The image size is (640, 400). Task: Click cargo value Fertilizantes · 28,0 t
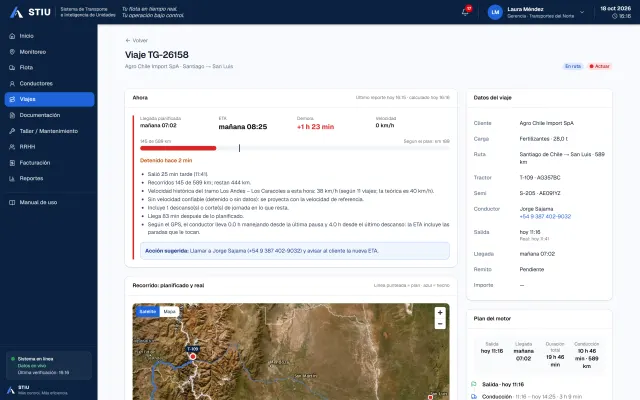[x=544, y=139]
